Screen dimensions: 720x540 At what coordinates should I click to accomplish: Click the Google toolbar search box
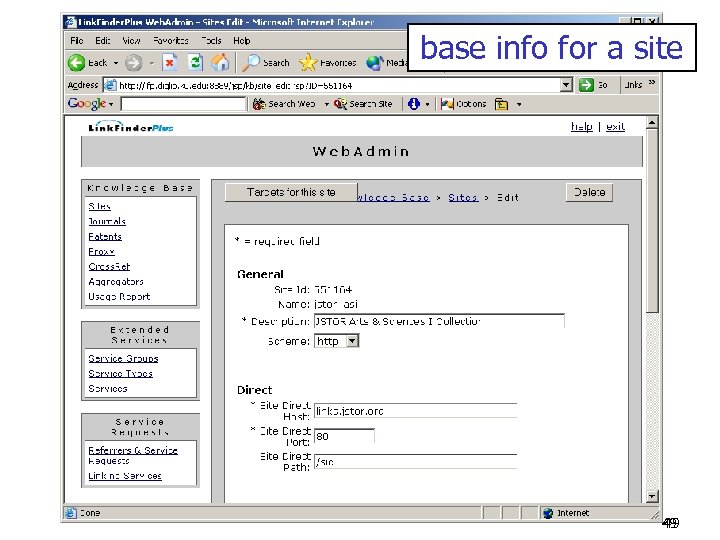(x=183, y=104)
